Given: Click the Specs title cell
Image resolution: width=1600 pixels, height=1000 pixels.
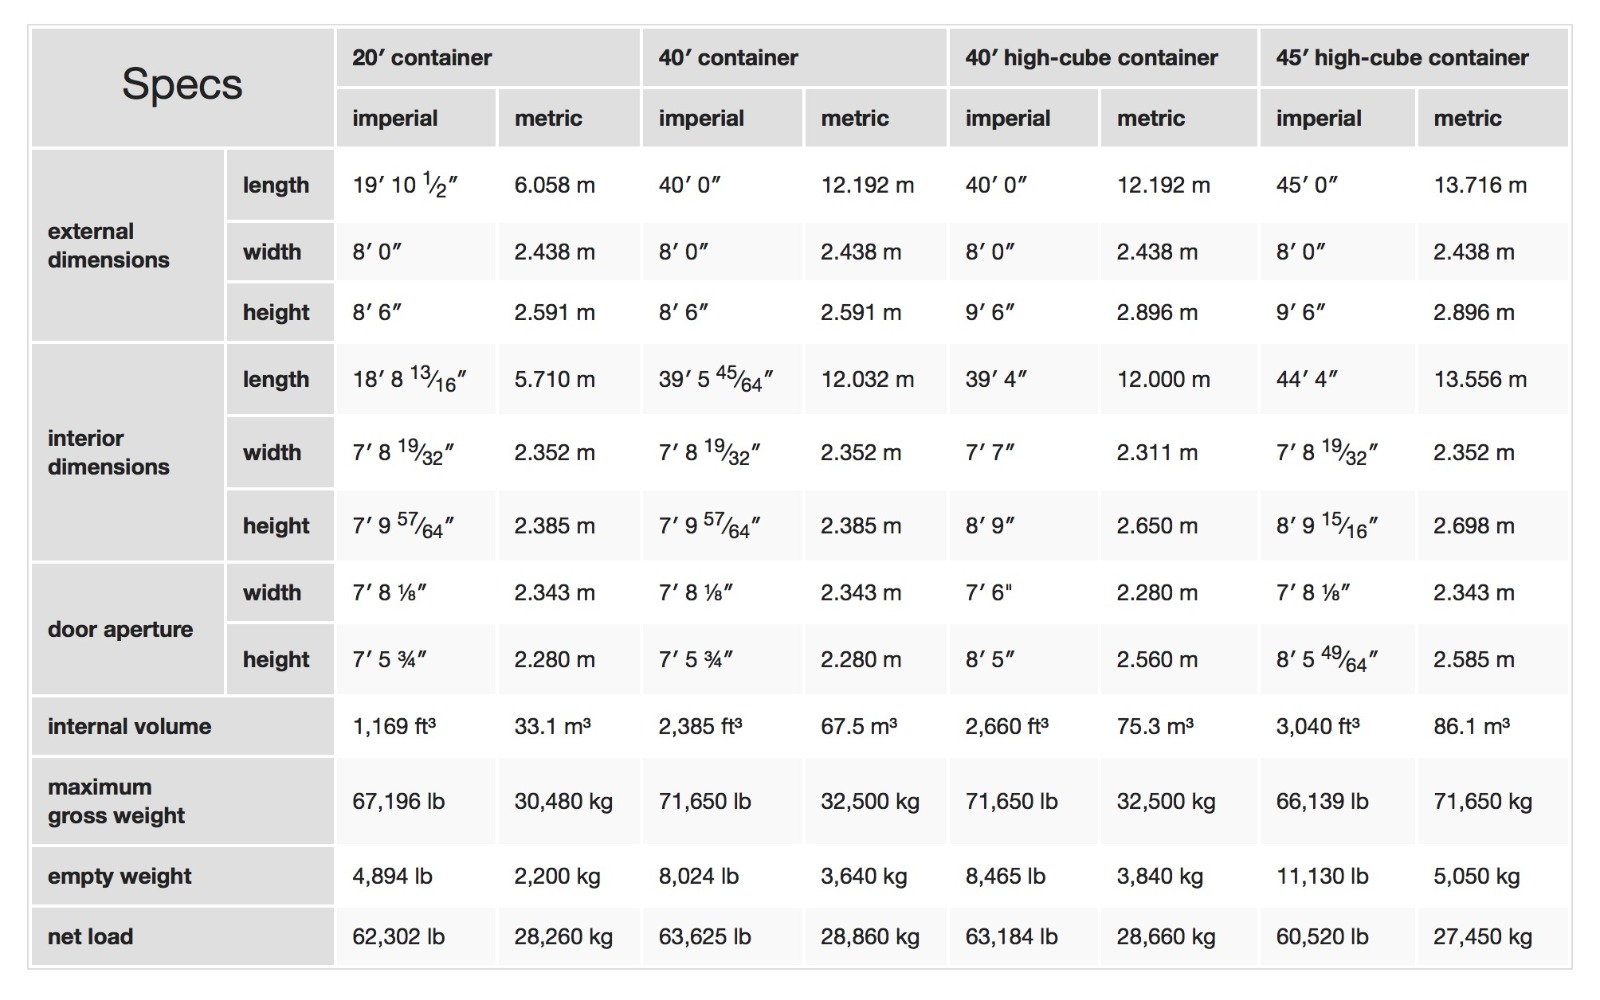Looking at the screenshot, I should coord(182,85).
